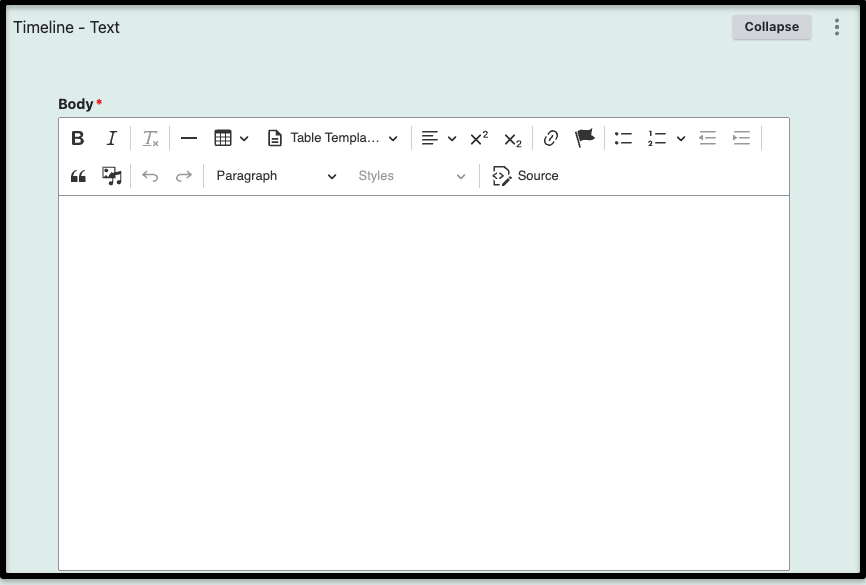The width and height of the screenshot is (866, 585).
Task: Click the anchor flag icon
Action: [584, 138]
